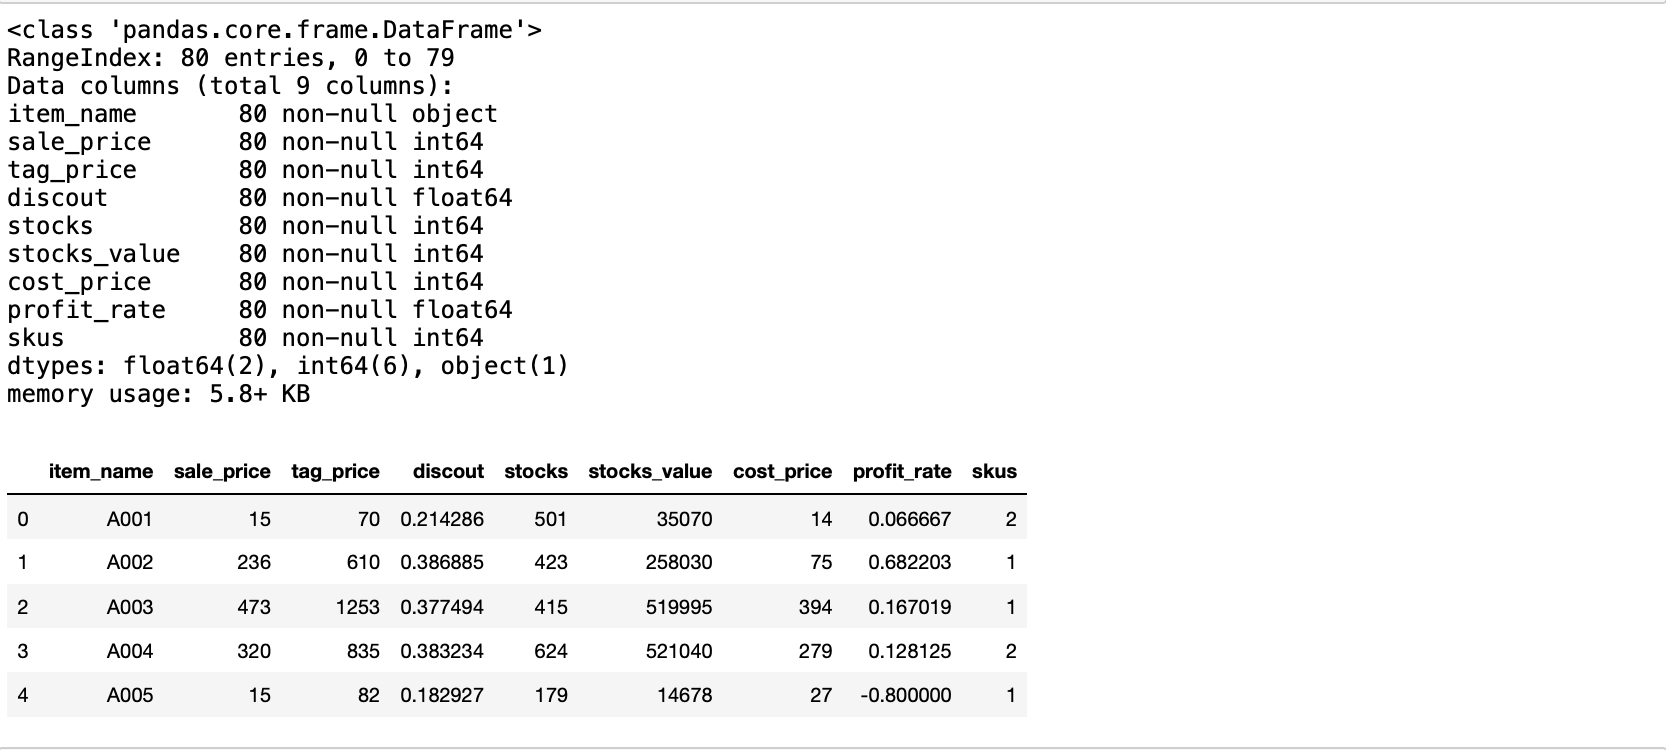
Task: Click cell A004 in item_name column
Action: [x=130, y=651]
